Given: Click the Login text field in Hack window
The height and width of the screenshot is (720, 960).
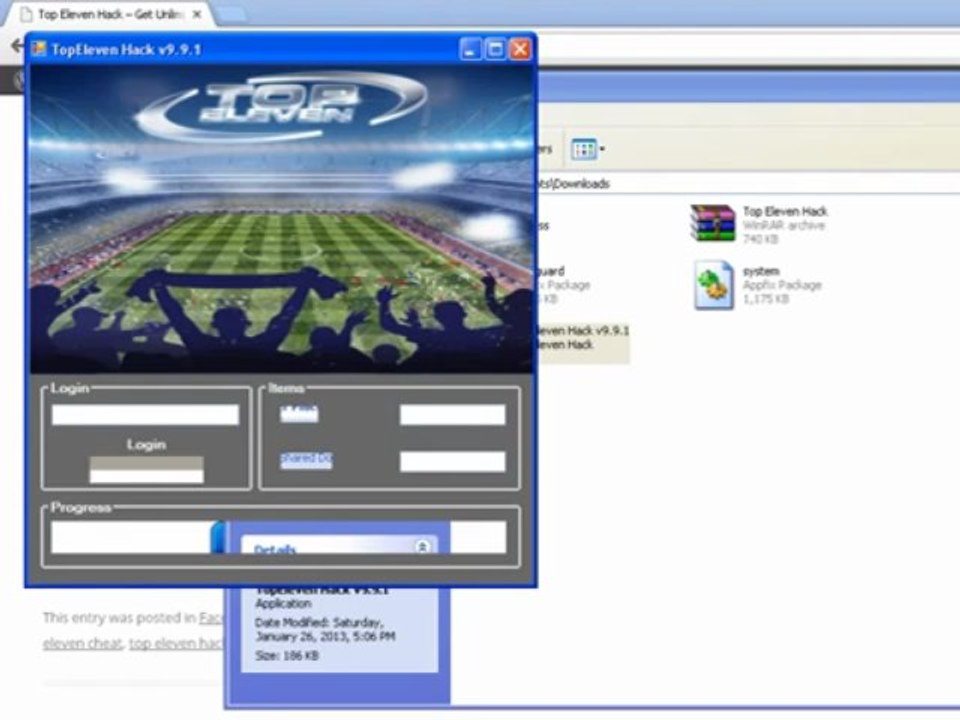Looking at the screenshot, I should (145, 414).
